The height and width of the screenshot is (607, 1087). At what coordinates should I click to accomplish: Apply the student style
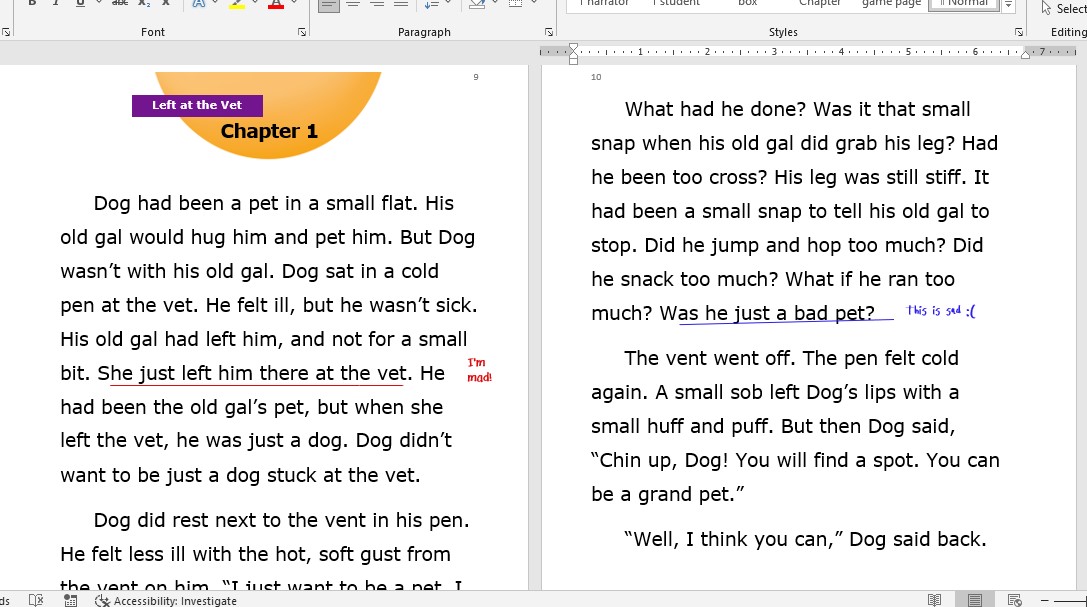tap(676, 3)
